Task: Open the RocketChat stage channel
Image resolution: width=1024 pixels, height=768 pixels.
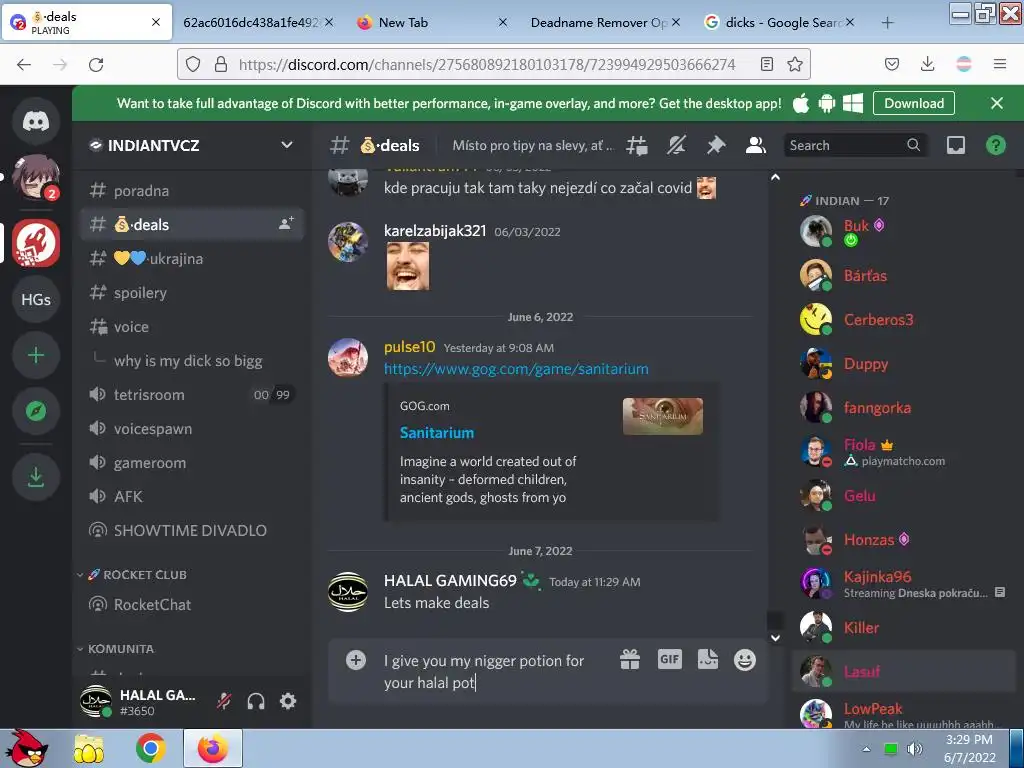Action: (192, 605)
